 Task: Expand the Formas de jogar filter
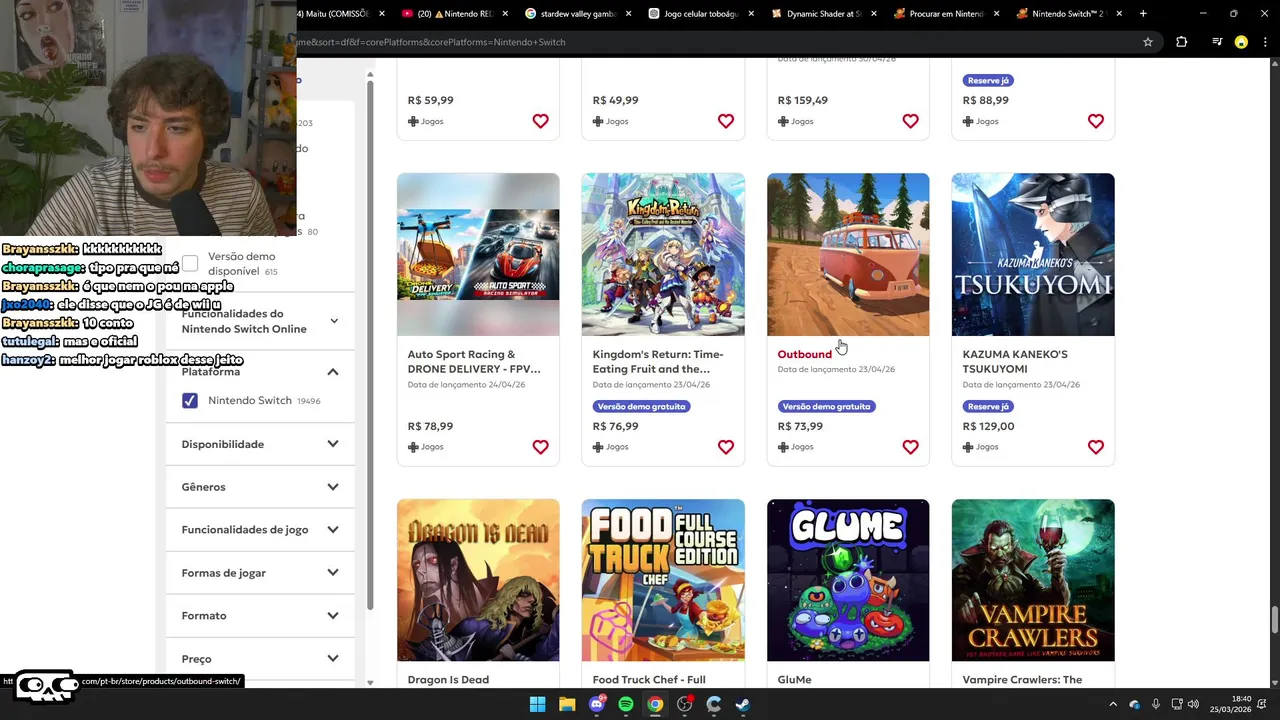260,573
